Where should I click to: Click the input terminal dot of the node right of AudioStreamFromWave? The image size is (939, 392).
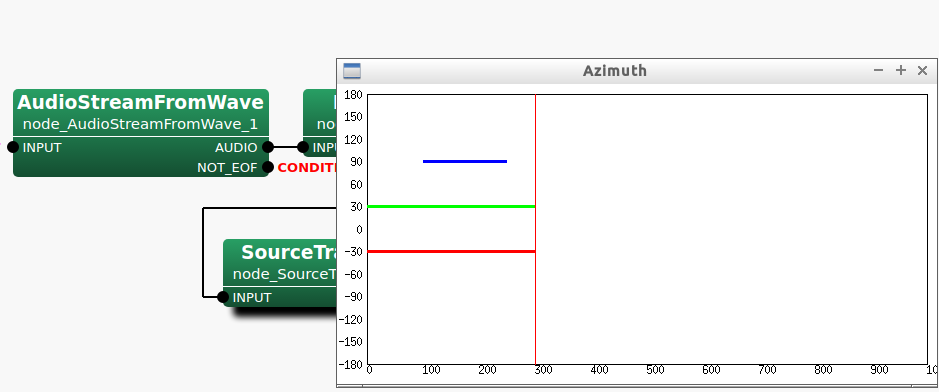pos(303,147)
